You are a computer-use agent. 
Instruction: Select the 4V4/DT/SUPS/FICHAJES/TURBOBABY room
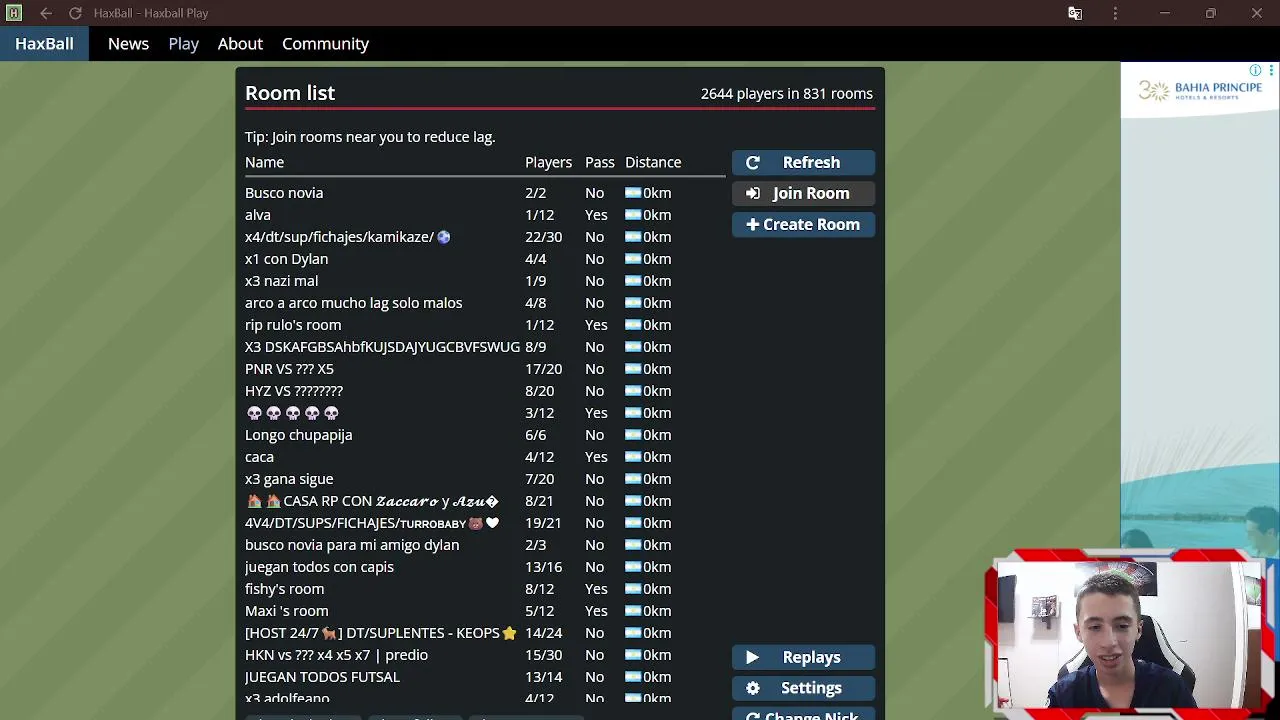point(485,523)
